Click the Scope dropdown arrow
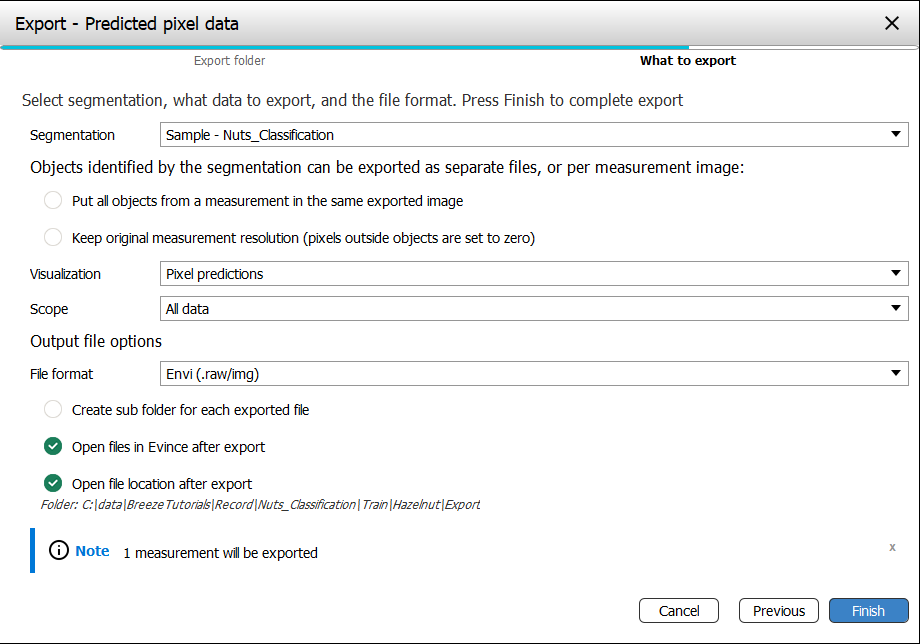 896,309
